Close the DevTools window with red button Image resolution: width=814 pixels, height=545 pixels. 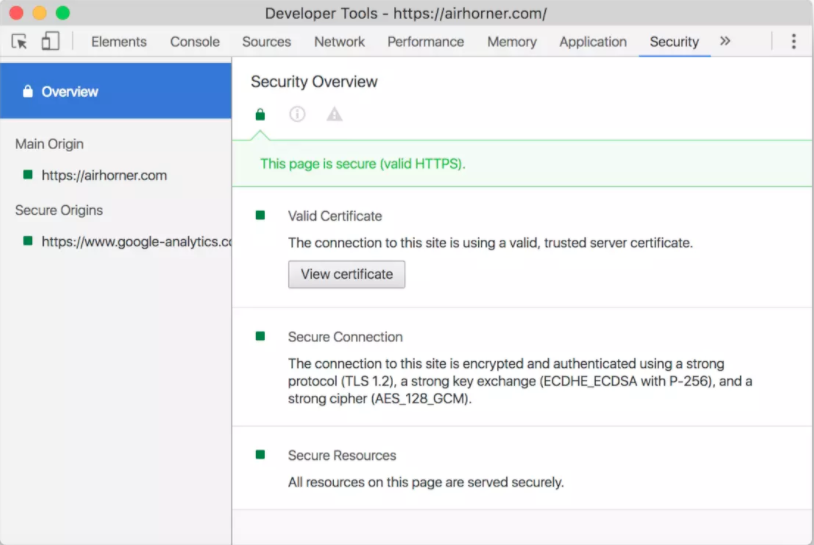[x=17, y=13]
